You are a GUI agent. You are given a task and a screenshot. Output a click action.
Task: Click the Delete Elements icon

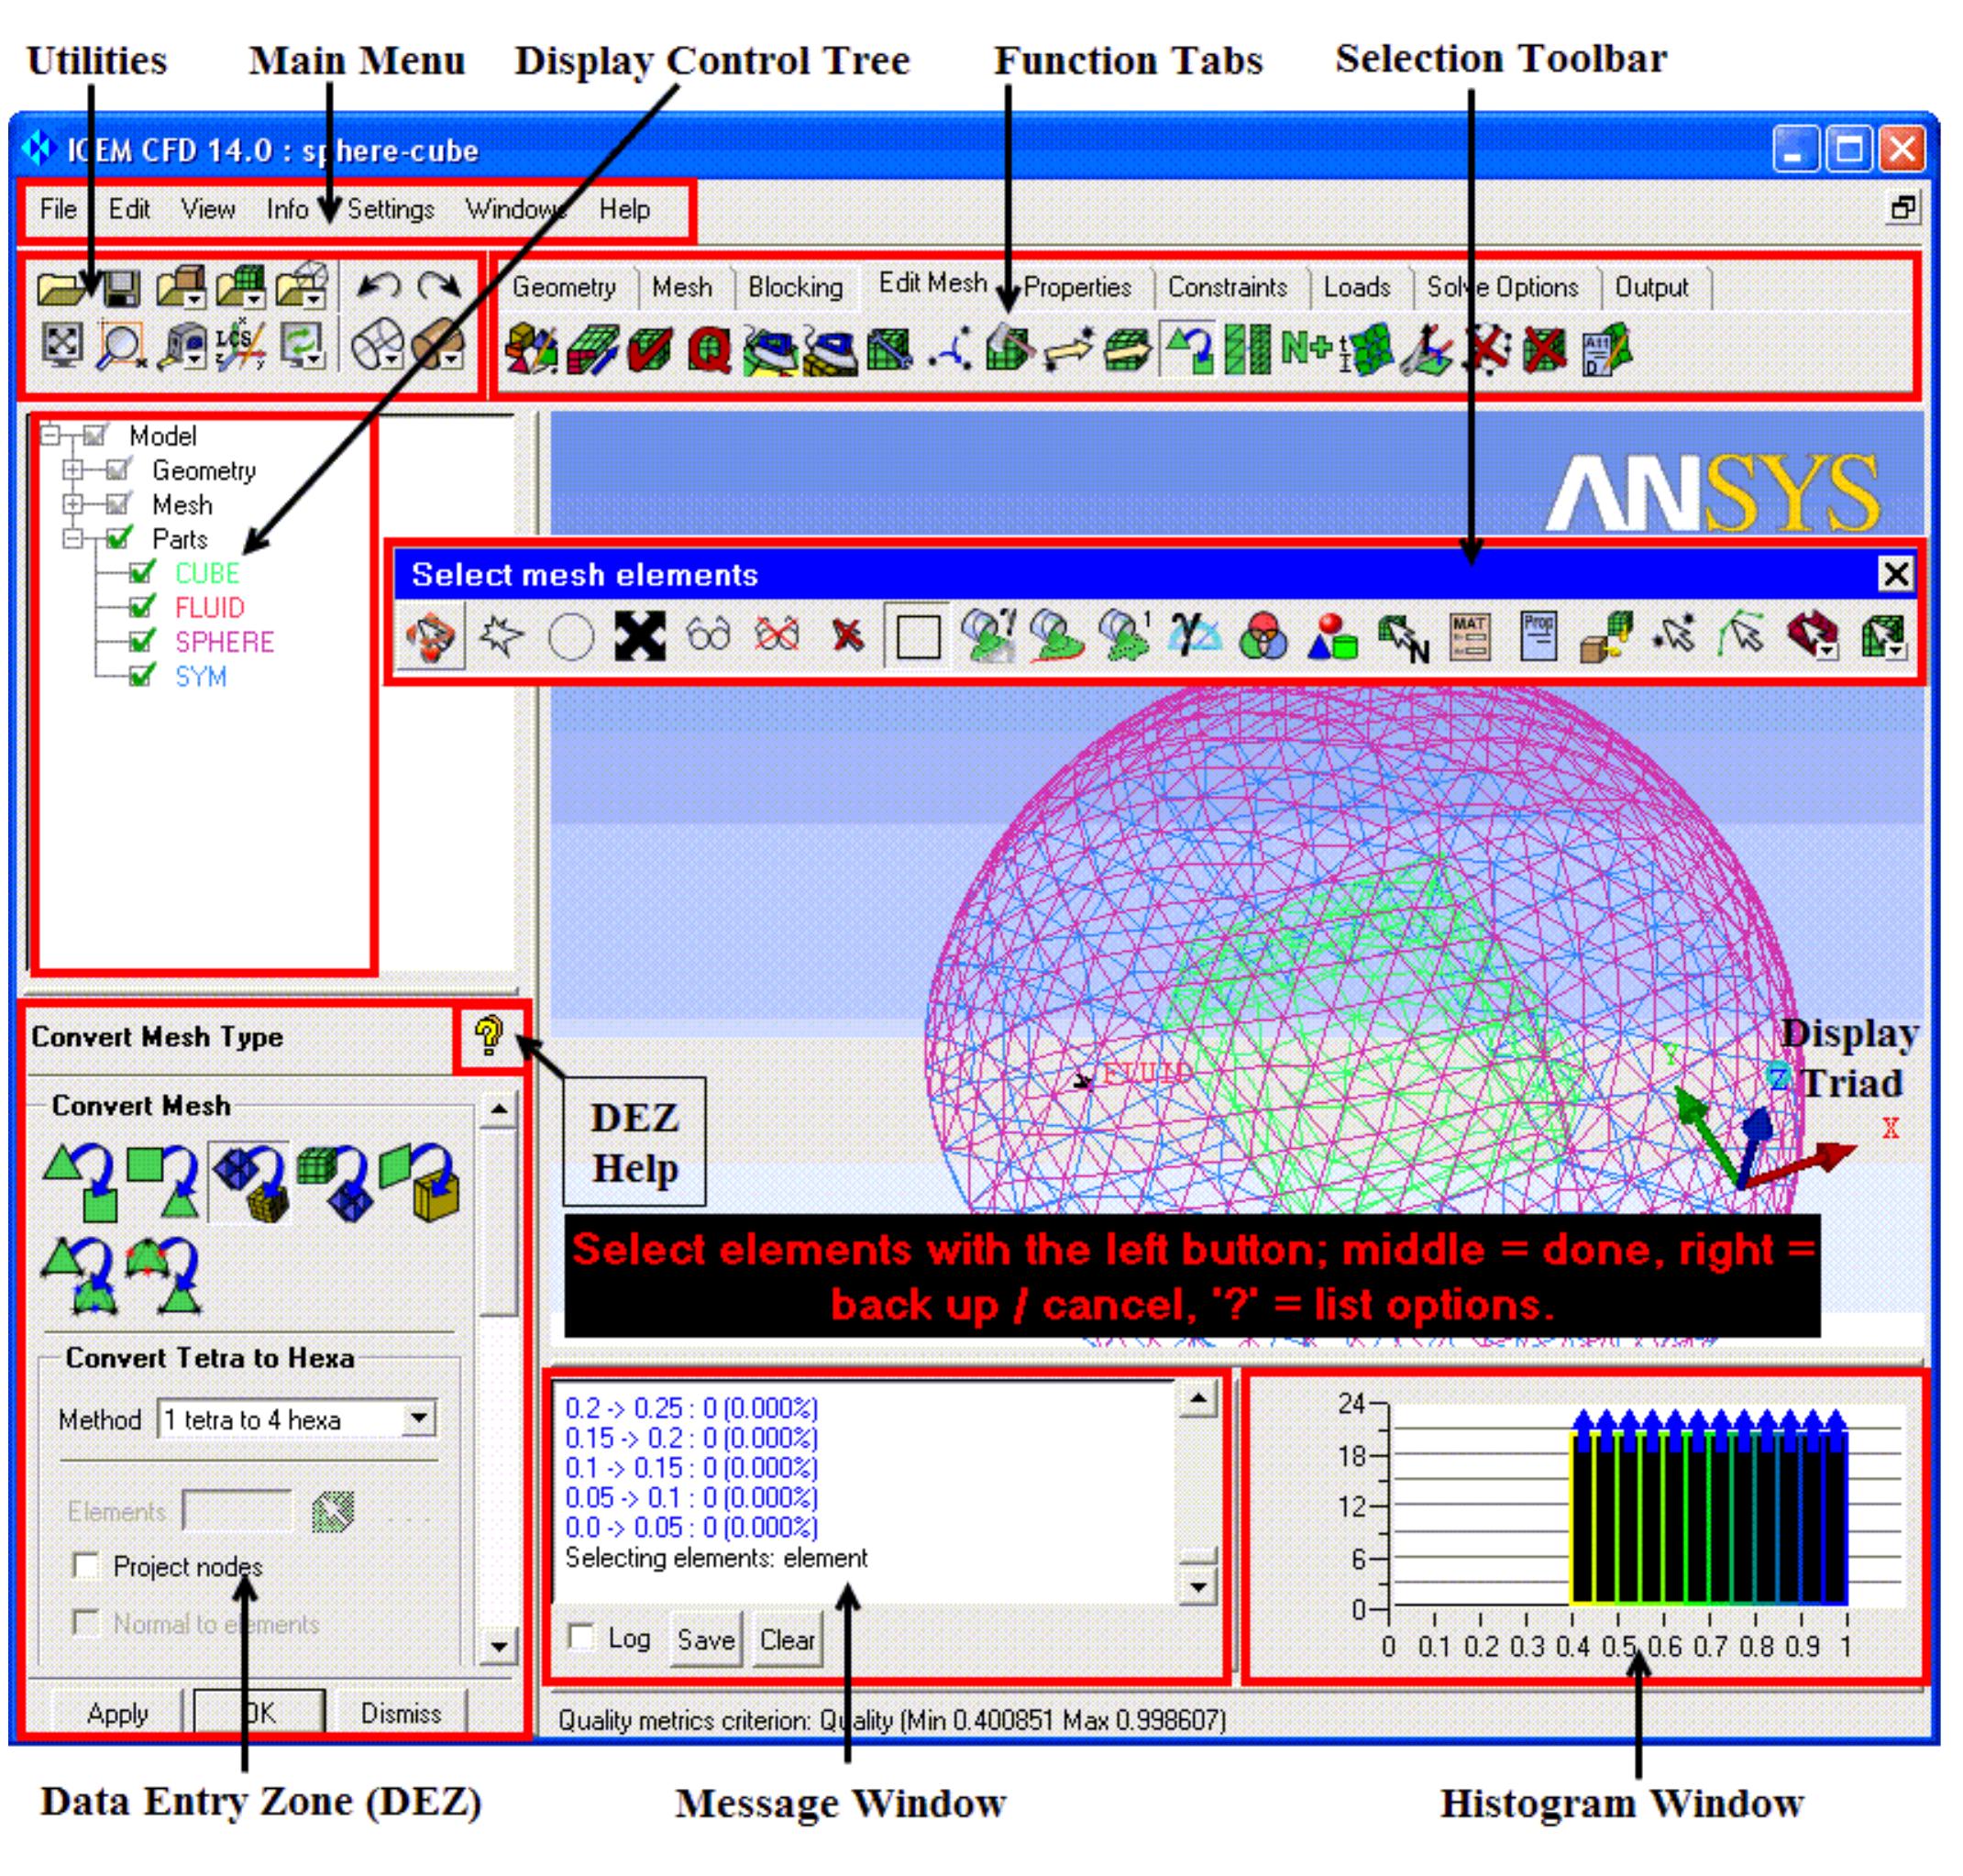pos(1543,350)
